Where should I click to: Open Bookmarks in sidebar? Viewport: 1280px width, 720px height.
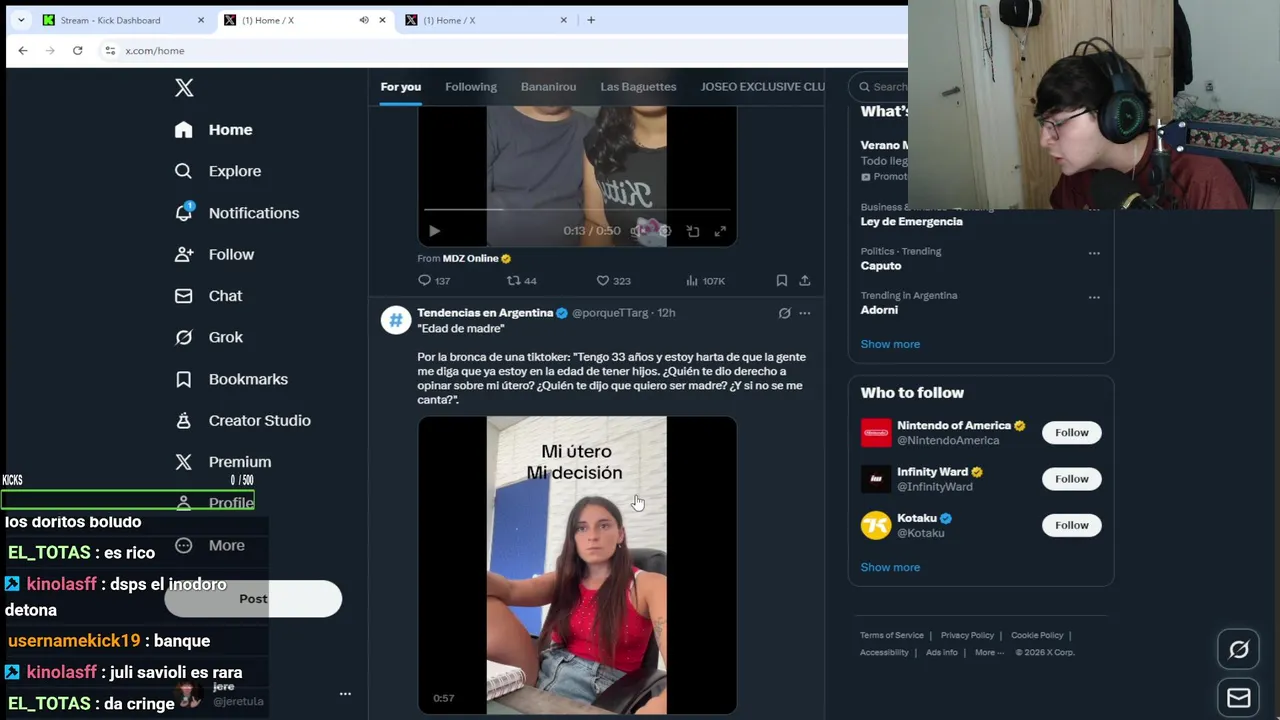point(231,379)
